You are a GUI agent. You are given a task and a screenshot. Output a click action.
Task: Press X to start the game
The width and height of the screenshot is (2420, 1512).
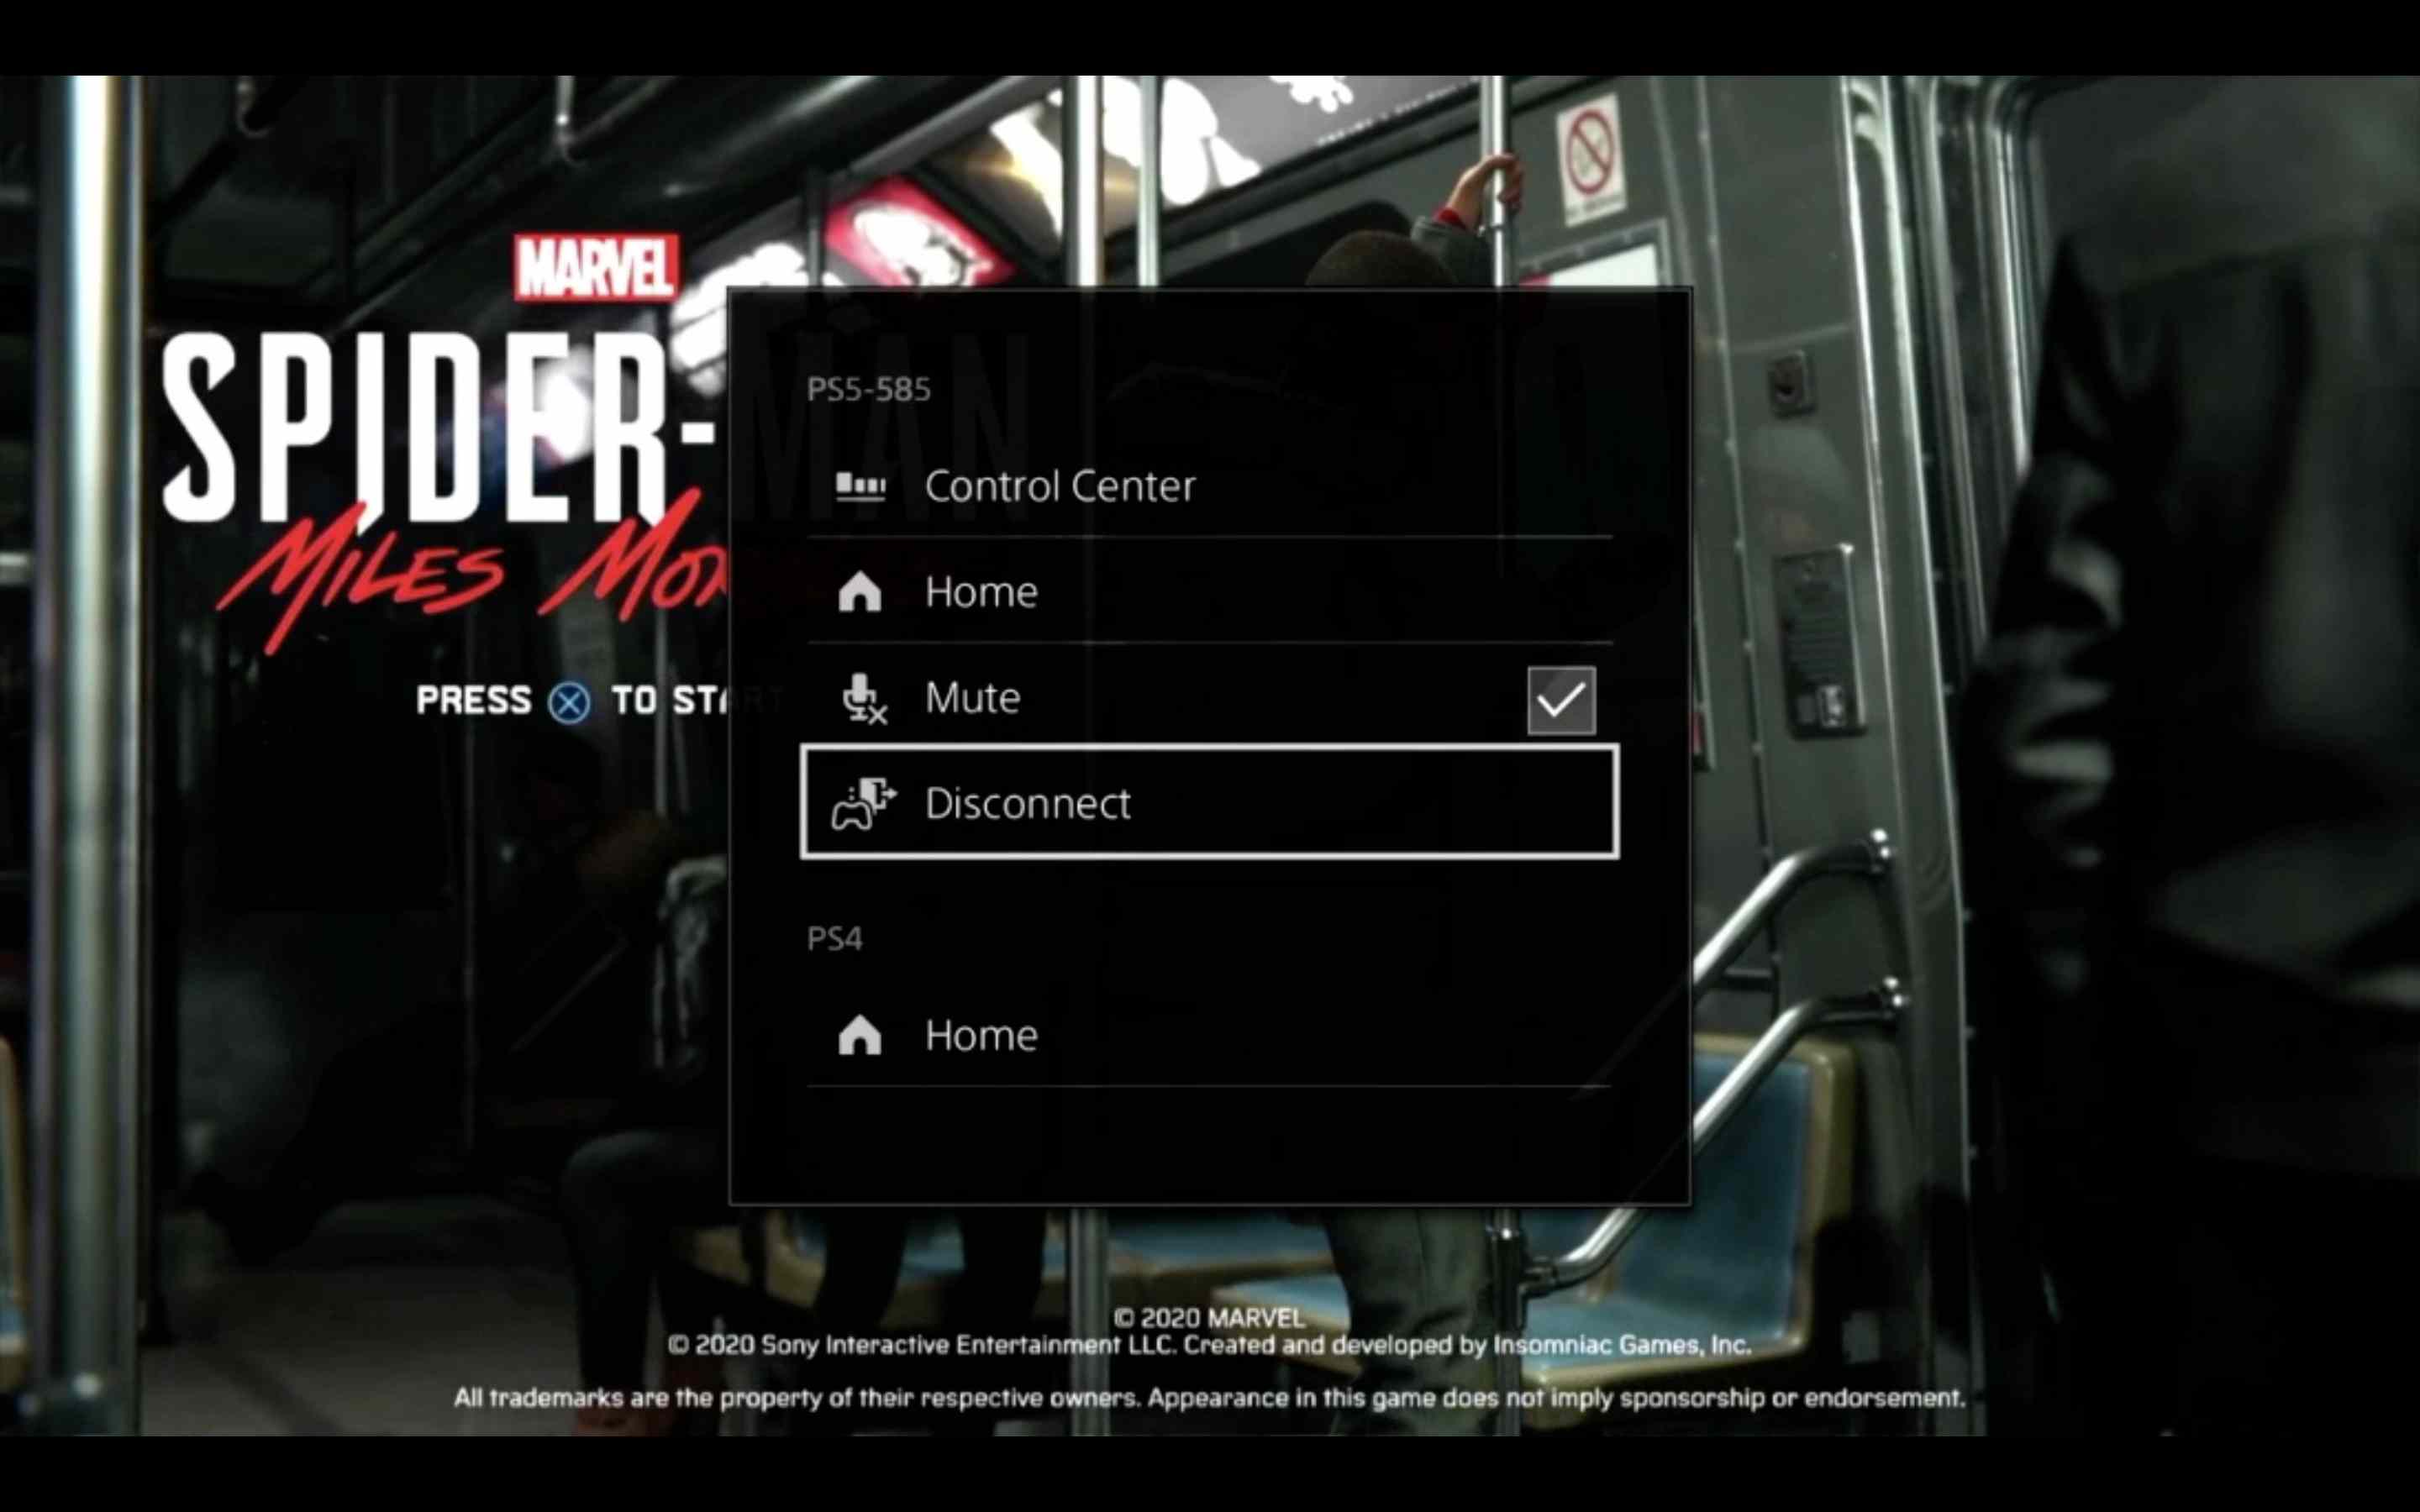coord(568,699)
